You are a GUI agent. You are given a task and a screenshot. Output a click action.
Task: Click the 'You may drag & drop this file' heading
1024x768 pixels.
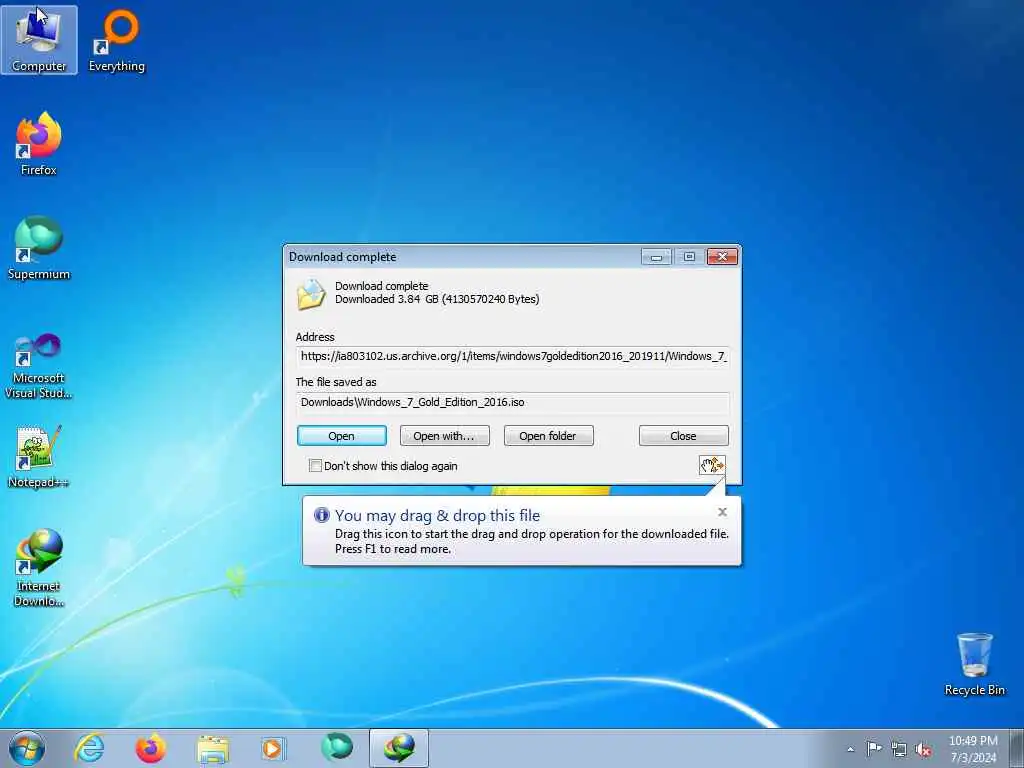[x=438, y=515]
